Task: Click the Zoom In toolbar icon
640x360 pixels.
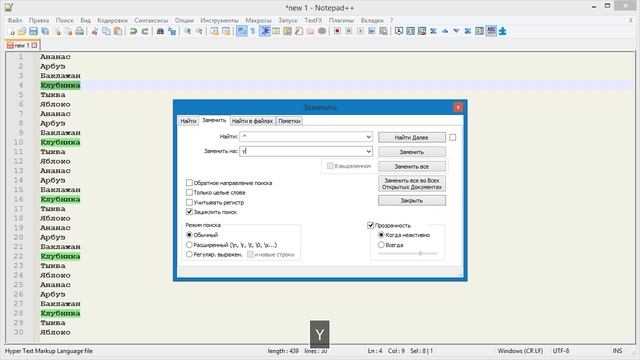Action: tap(187, 31)
